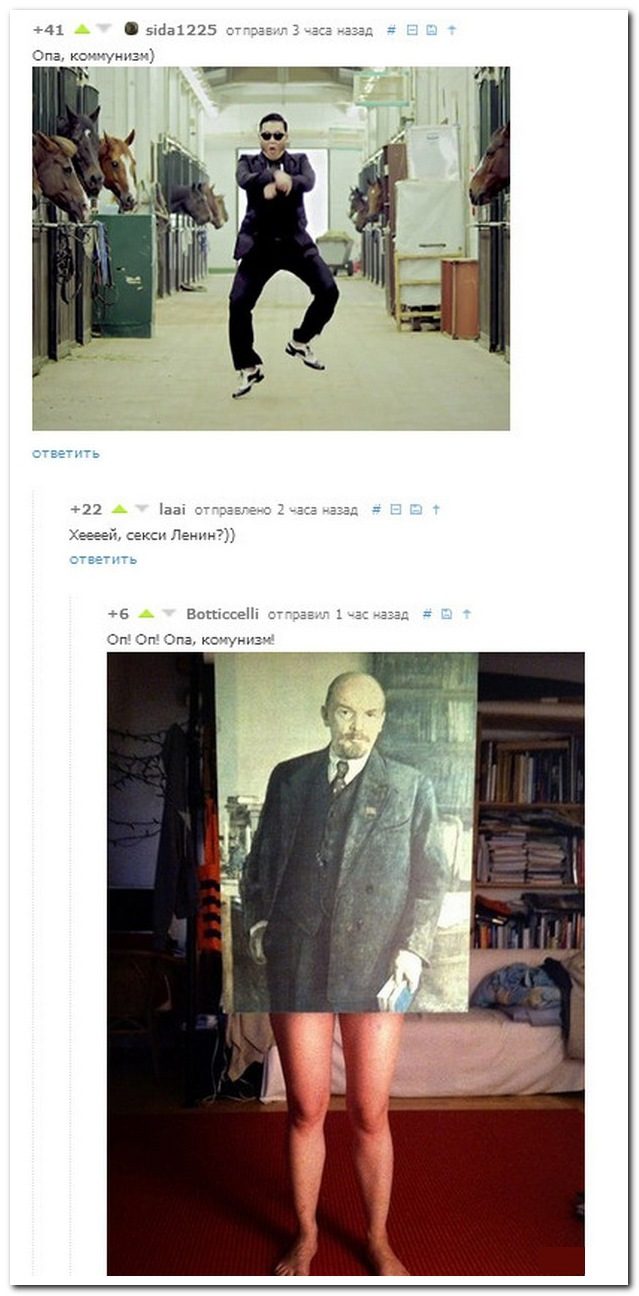Save sida1225's comment with the floppy icon
639x1296 pixels.
pyautogui.click(x=431, y=30)
